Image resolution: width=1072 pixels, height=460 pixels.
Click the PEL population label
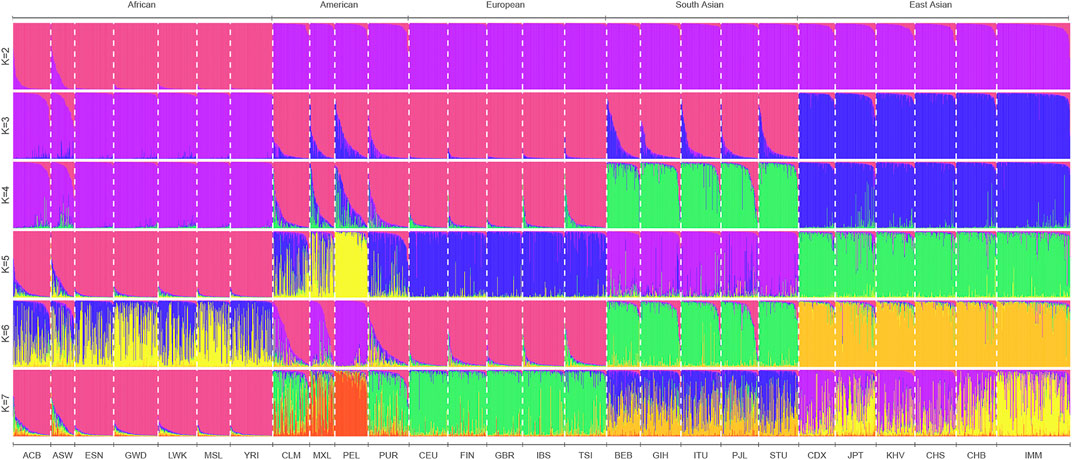tap(351, 454)
